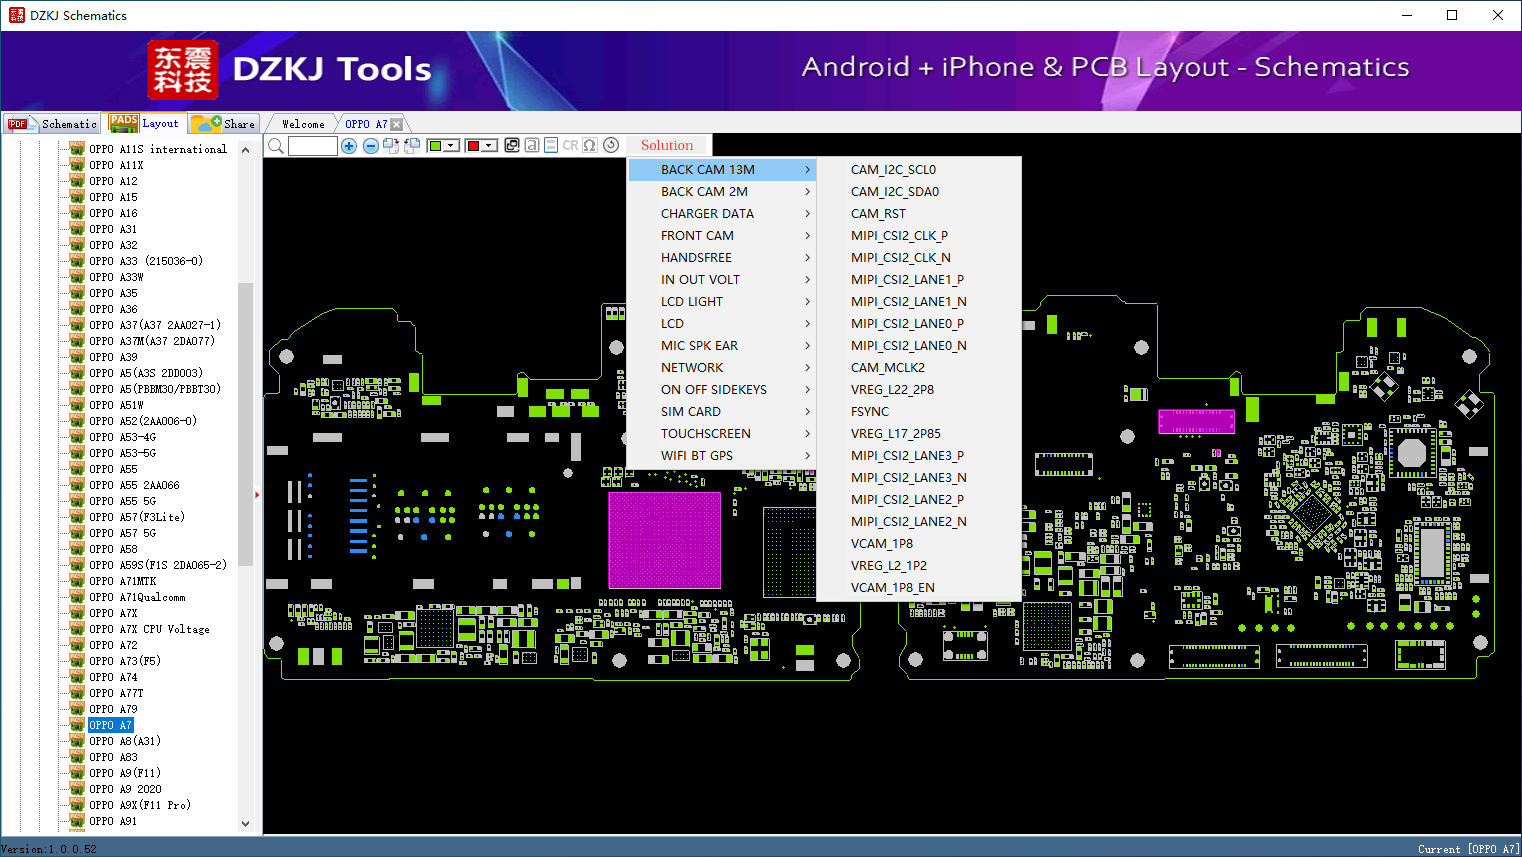Open the MIC SPK EAR submenu
Viewport: 1522px width, 857px height.
pyautogui.click(x=722, y=346)
